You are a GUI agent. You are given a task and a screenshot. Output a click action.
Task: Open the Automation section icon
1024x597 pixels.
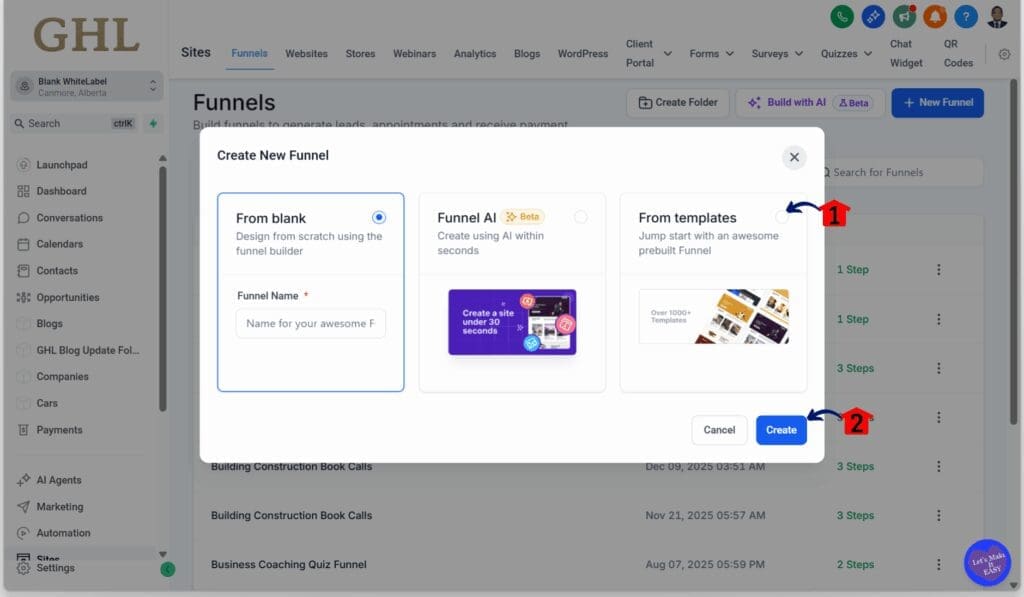click(x=24, y=532)
